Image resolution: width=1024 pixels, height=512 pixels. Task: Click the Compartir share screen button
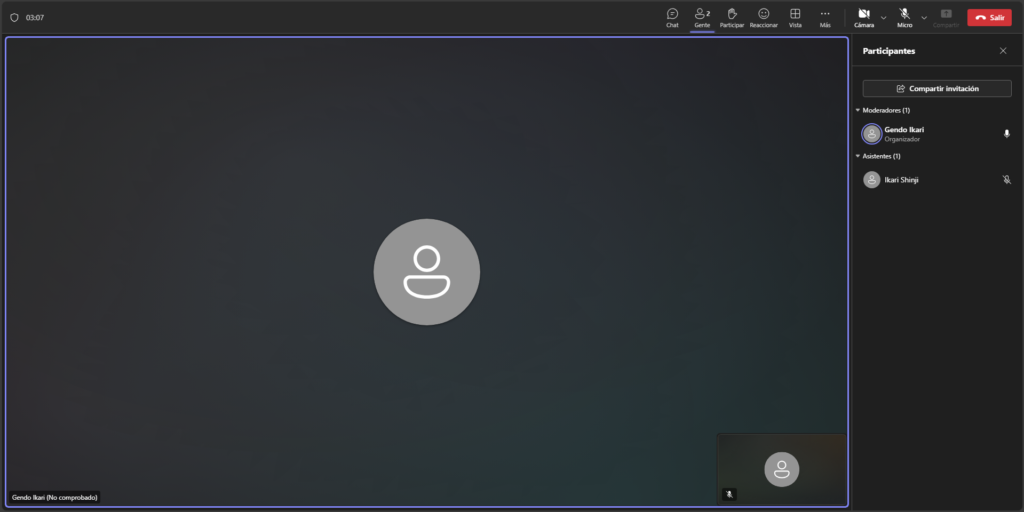[946, 18]
